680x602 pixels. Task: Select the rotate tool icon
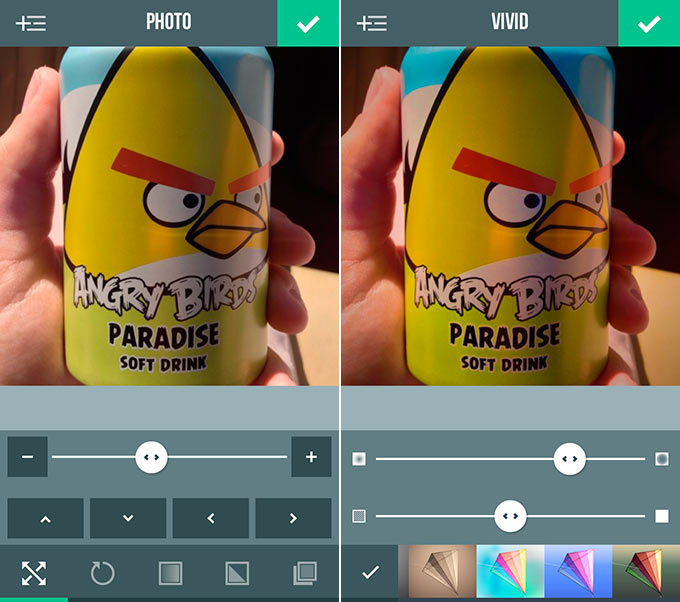(x=102, y=573)
